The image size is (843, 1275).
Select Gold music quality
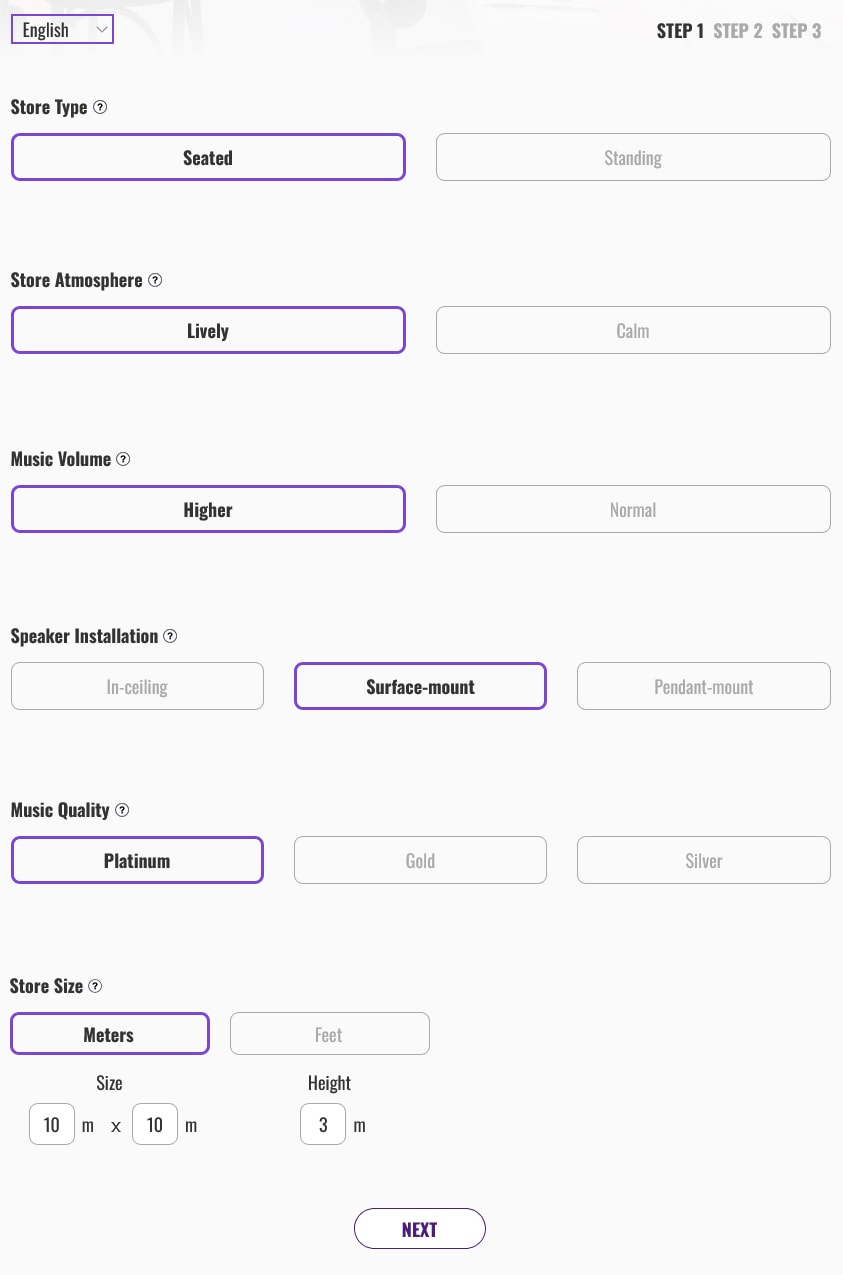pos(420,860)
